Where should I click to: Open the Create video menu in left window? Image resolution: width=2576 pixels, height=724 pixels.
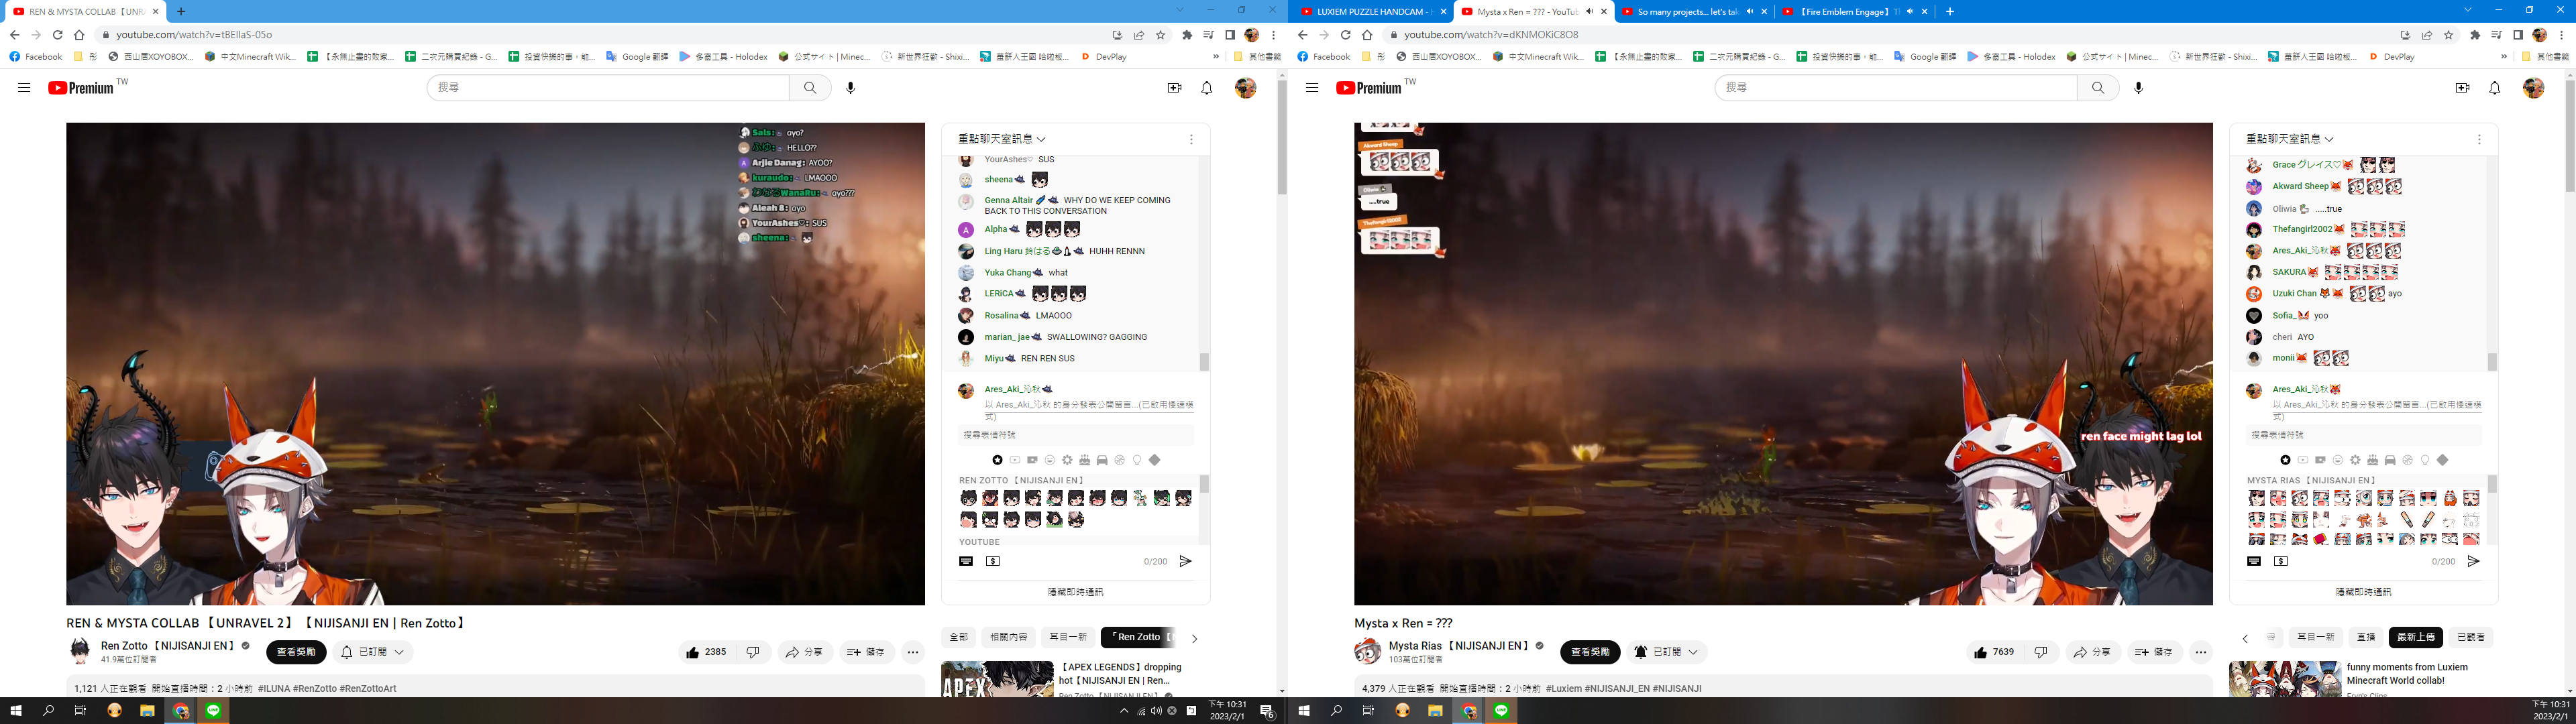point(1174,88)
